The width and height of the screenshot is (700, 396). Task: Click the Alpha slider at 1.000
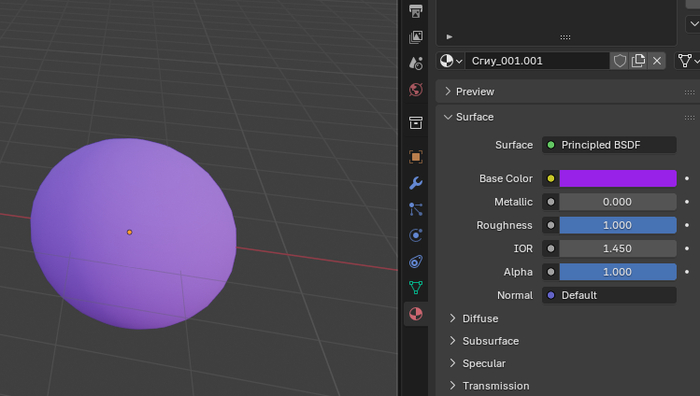(618, 272)
